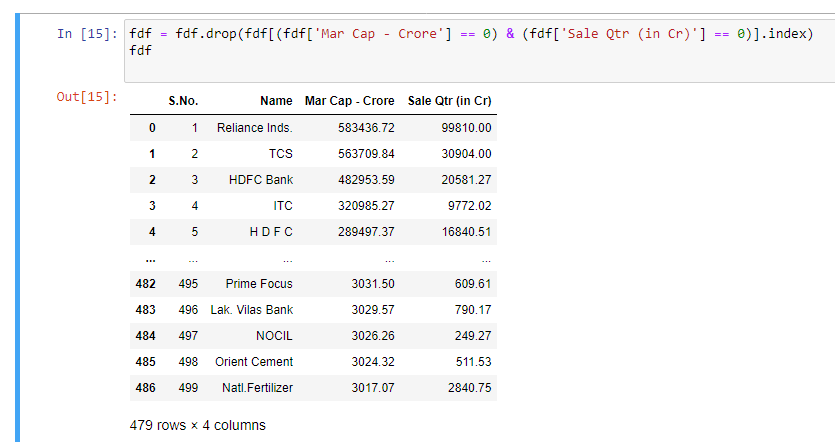Click S.No. value 499

tap(188, 388)
